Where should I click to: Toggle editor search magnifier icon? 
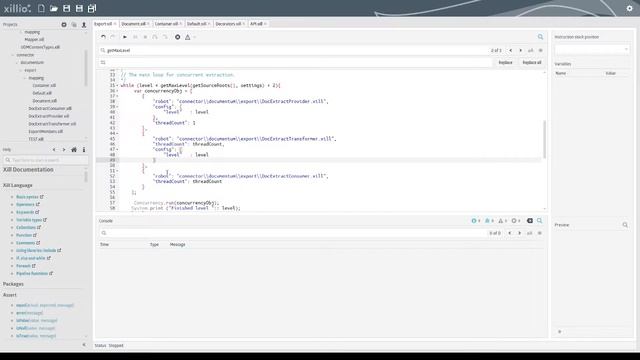click(540, 37)
